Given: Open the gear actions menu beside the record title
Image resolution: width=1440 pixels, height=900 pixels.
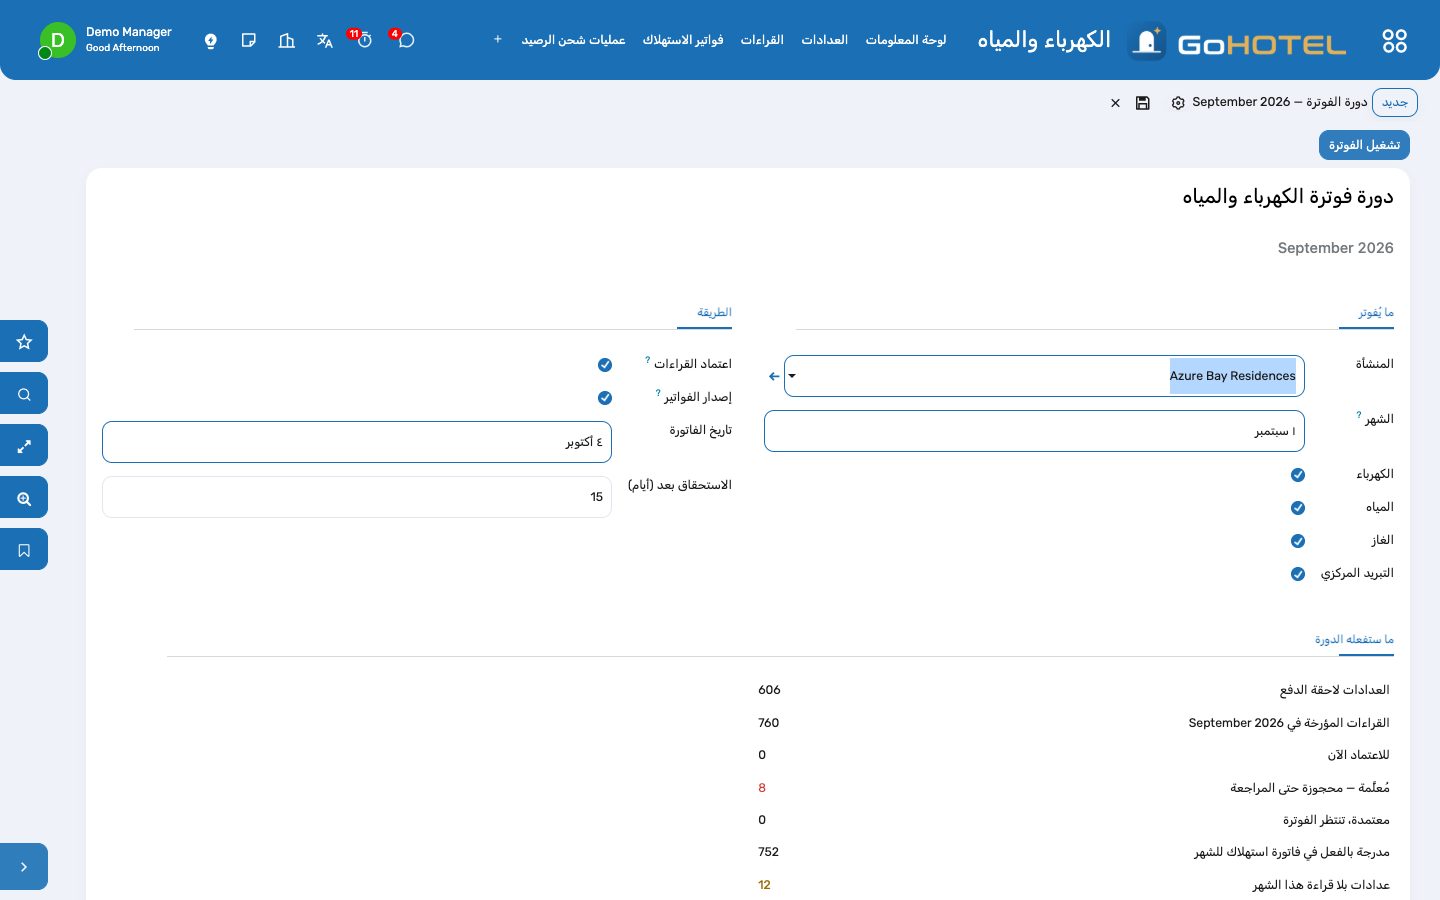Looking at the screenshot, I should click(1178, 103).
